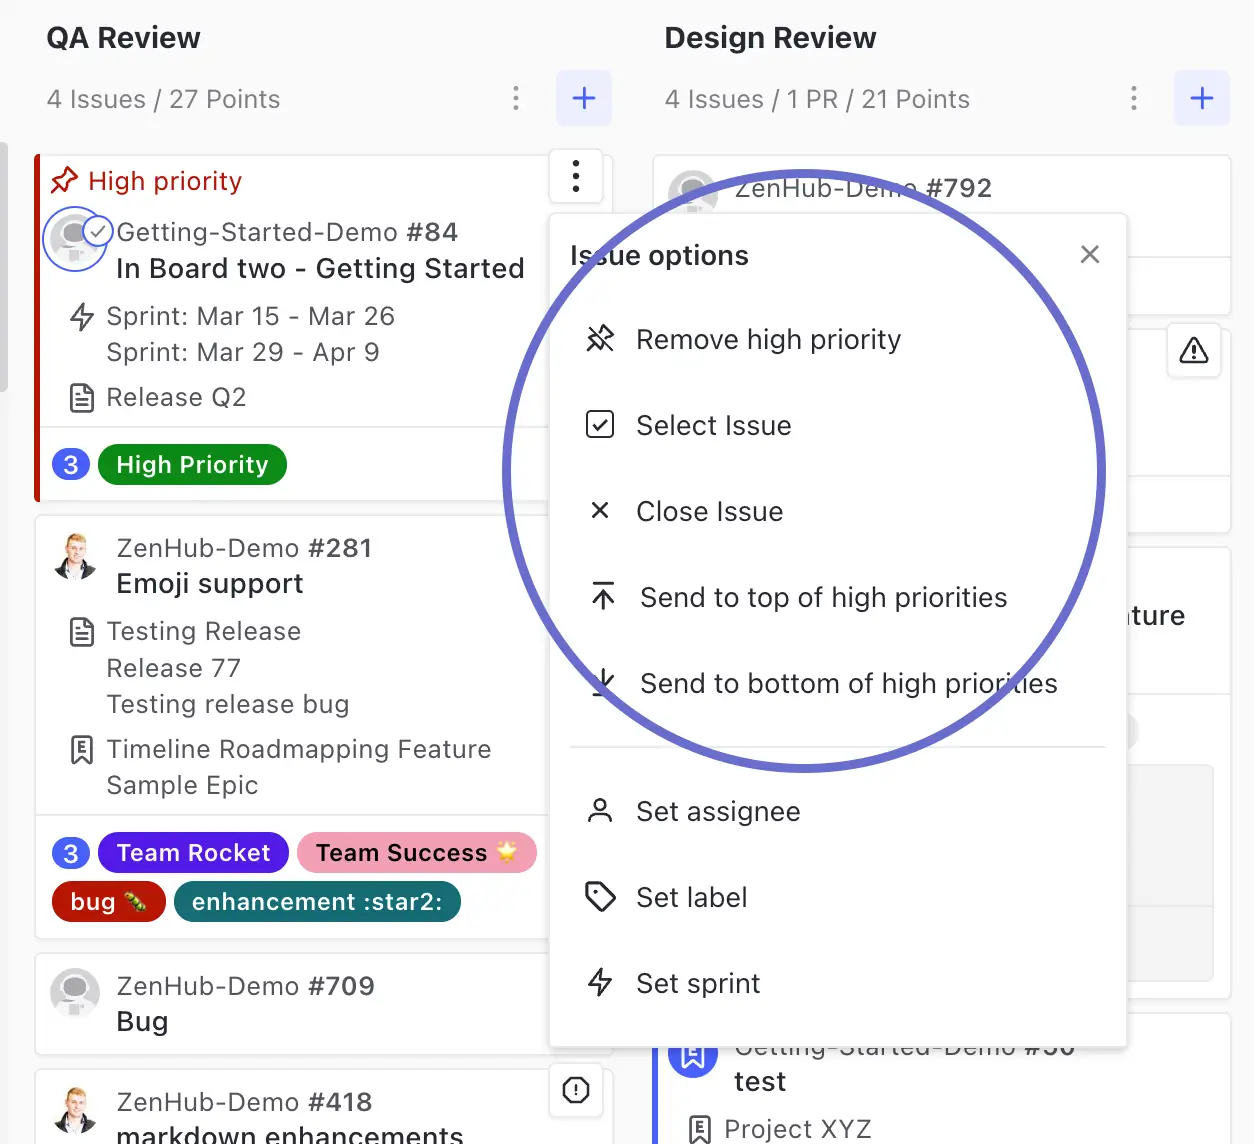
Task: Click the unpin icon in Issue options
Action: [x=600, y=339]
